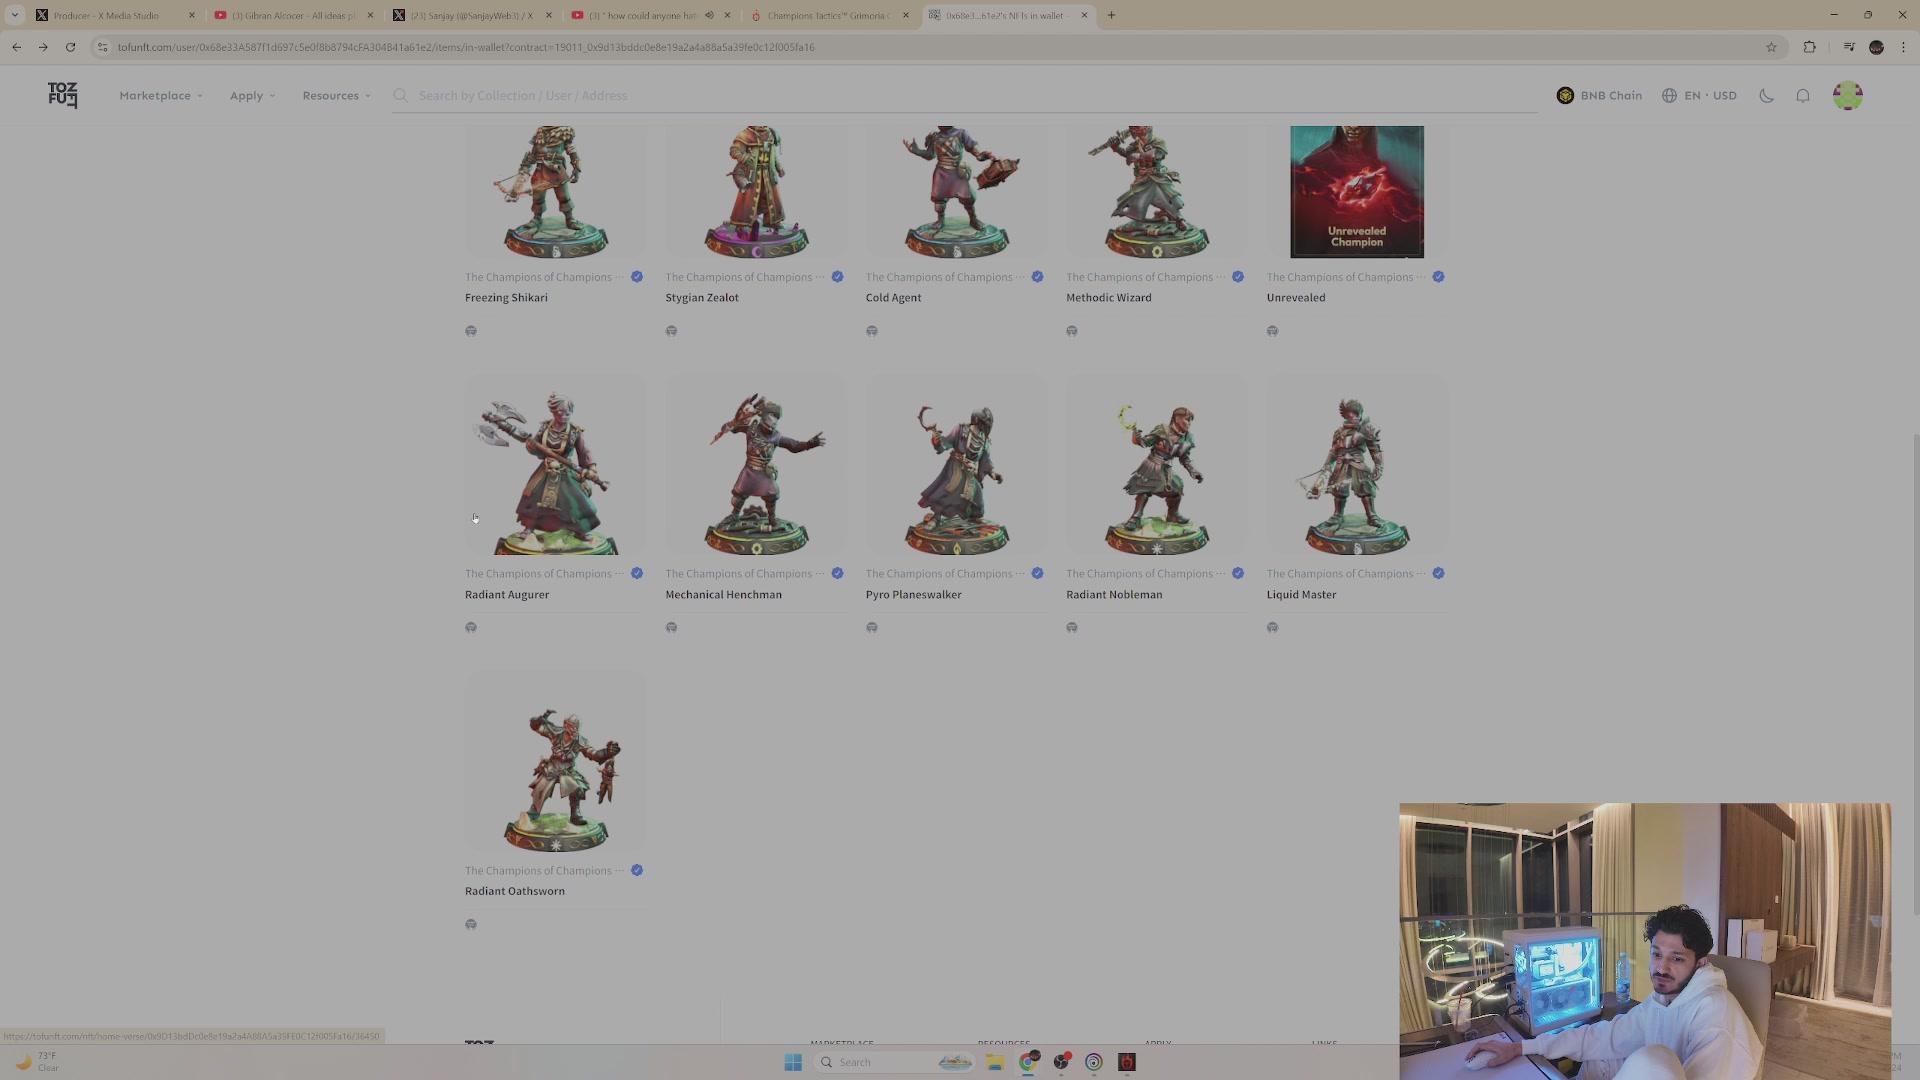This screenshot has width=1920, height=1080.
Task: Open the Pyro Planeswalker NFT
Action: pyautogui.click(x=956, y=465)
